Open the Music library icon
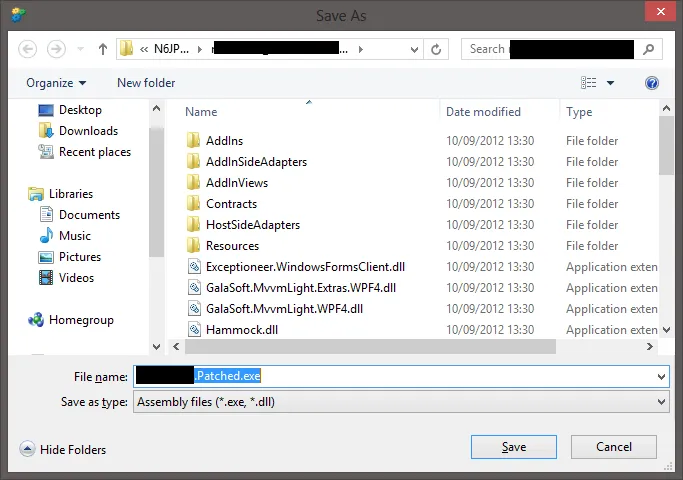The width and height of the screenshot is (683, 480). [46, 236]
